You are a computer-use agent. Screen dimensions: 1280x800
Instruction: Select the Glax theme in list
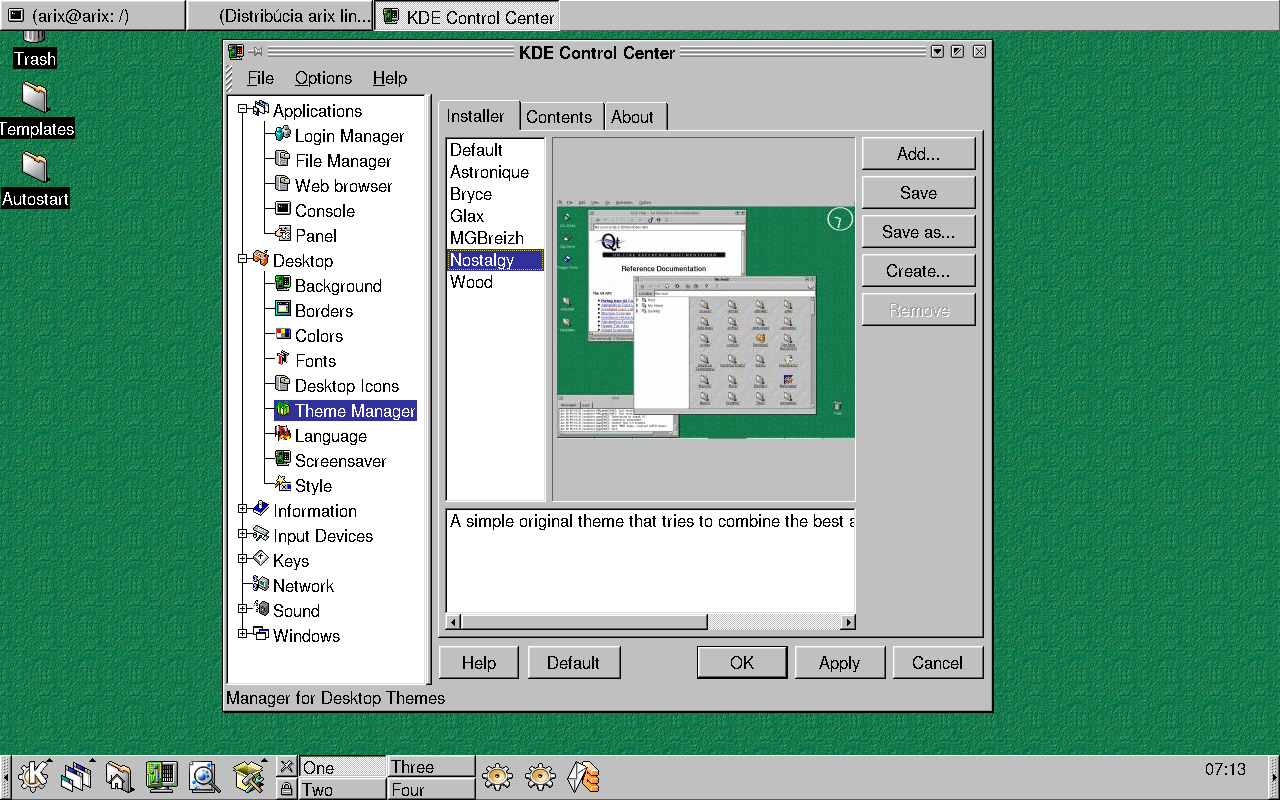coord(495,216)
